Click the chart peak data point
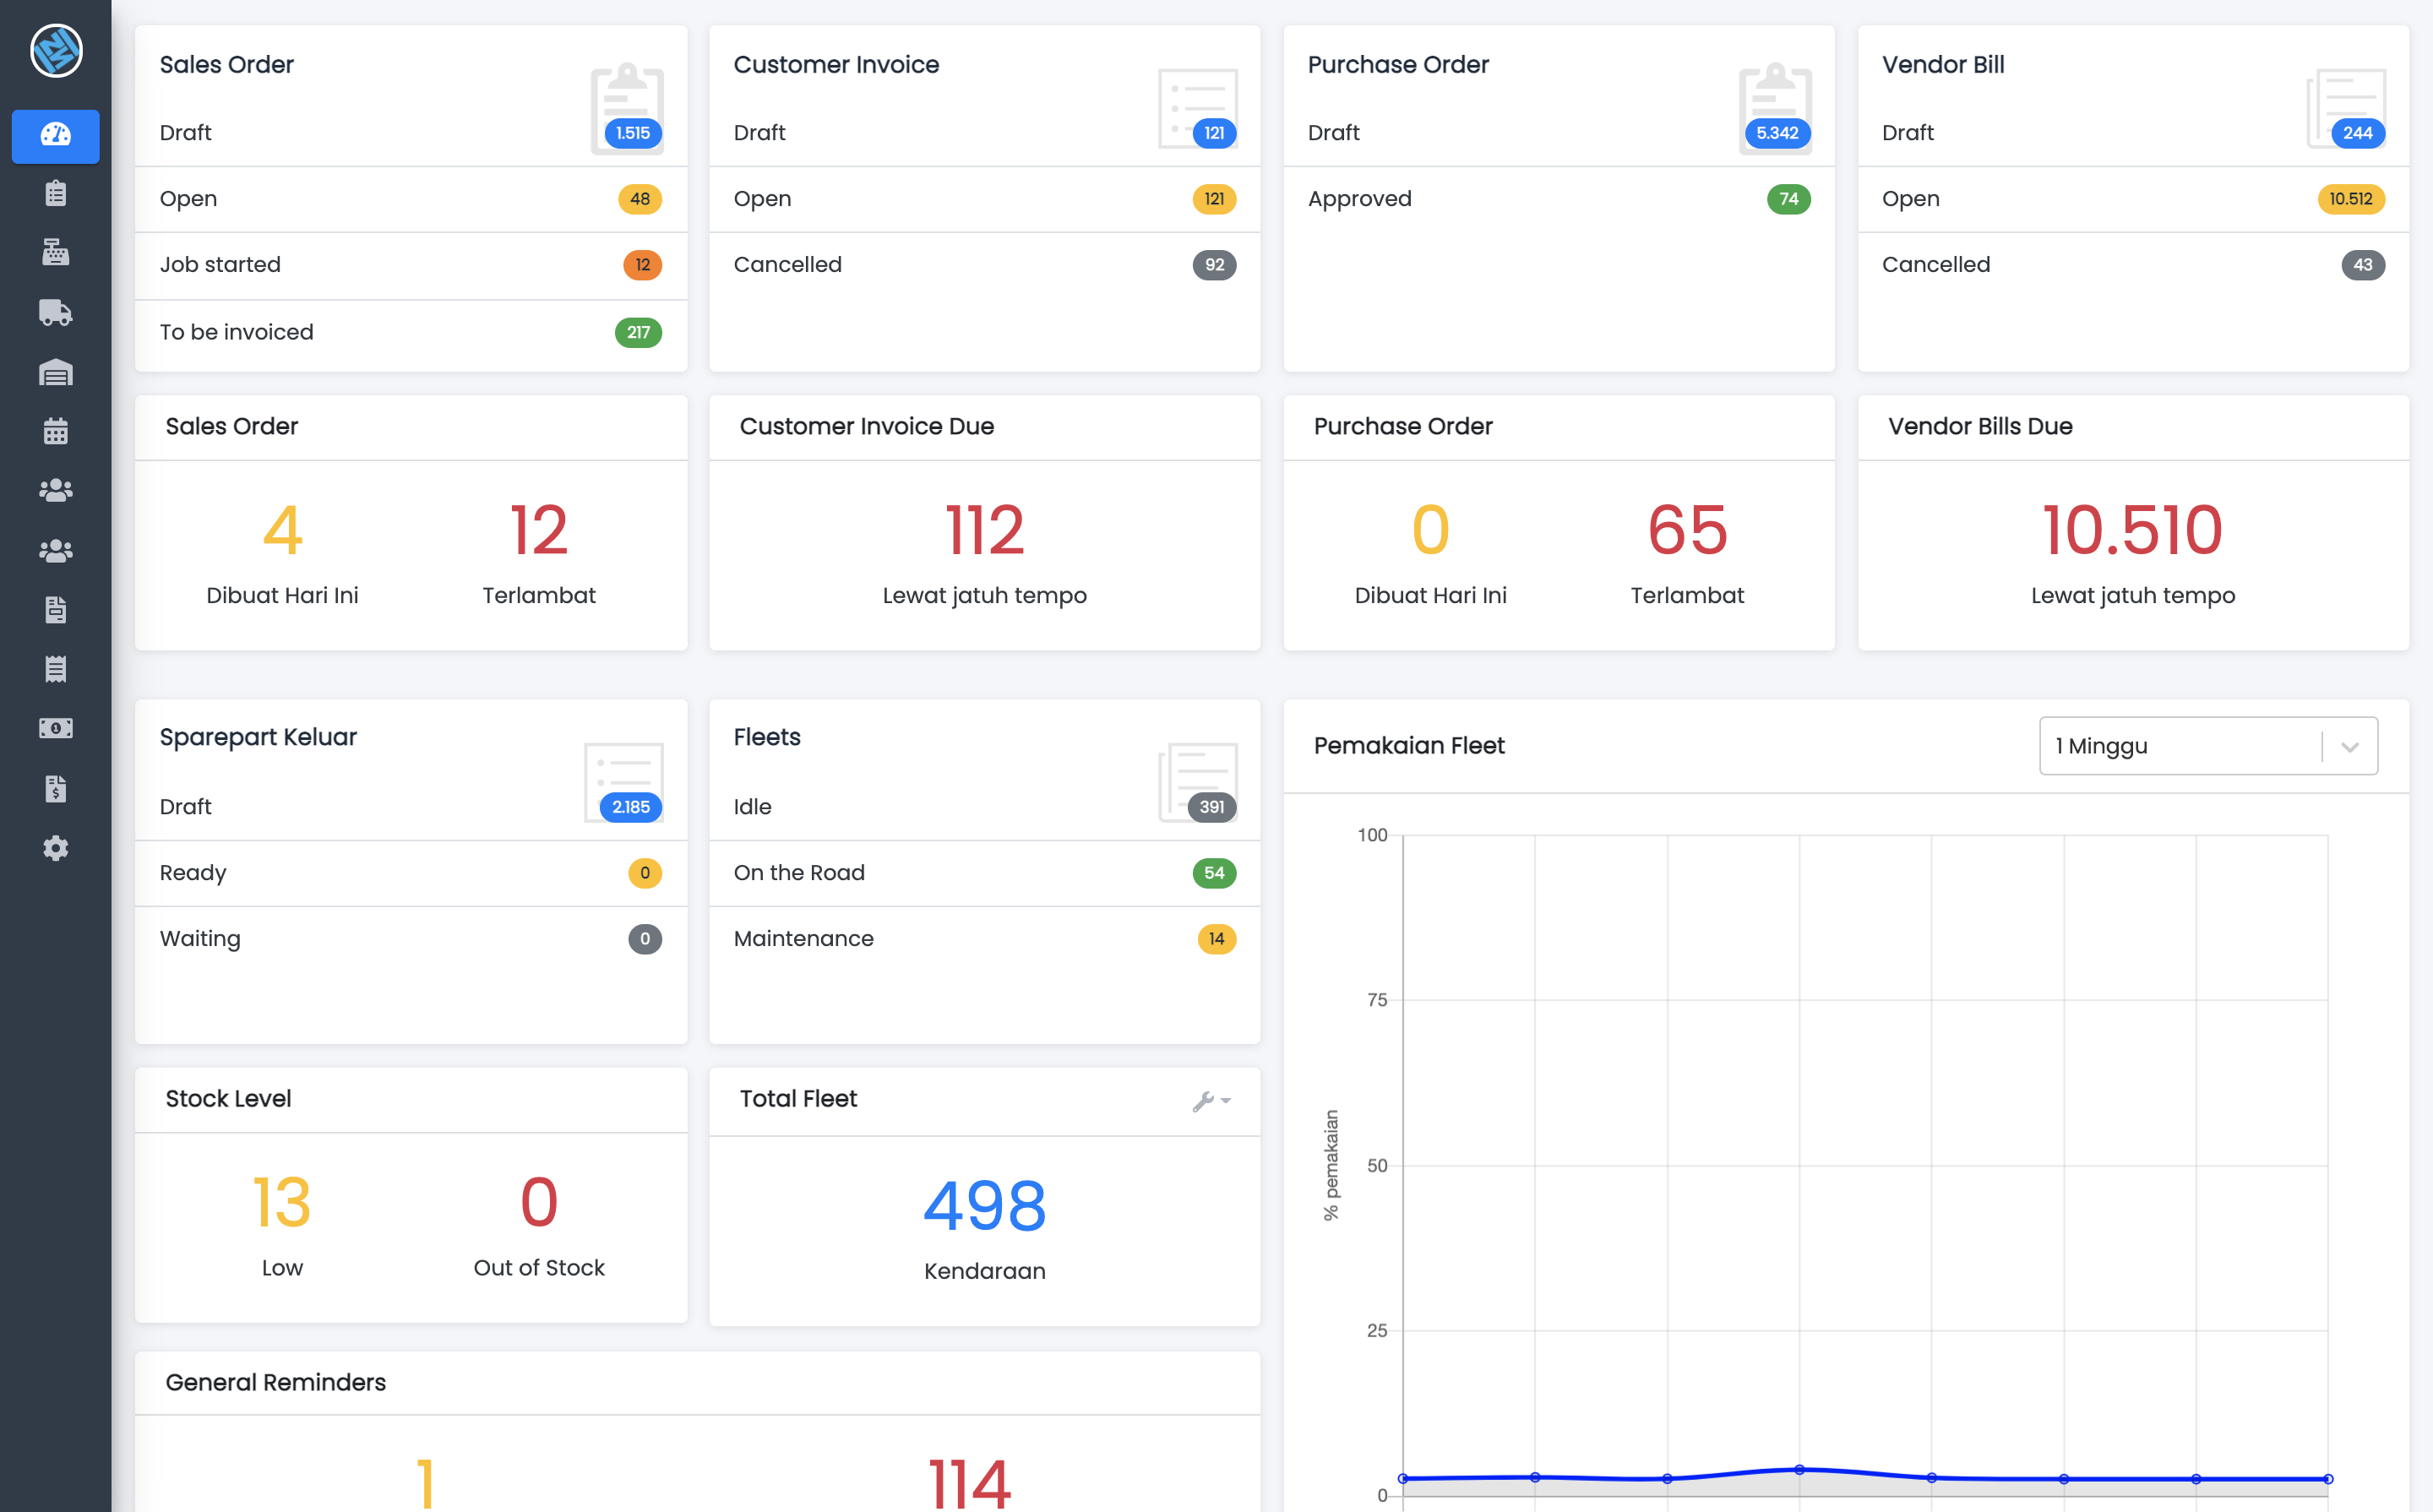The image size is (2433, 1512). (x=1799, y=1470)
